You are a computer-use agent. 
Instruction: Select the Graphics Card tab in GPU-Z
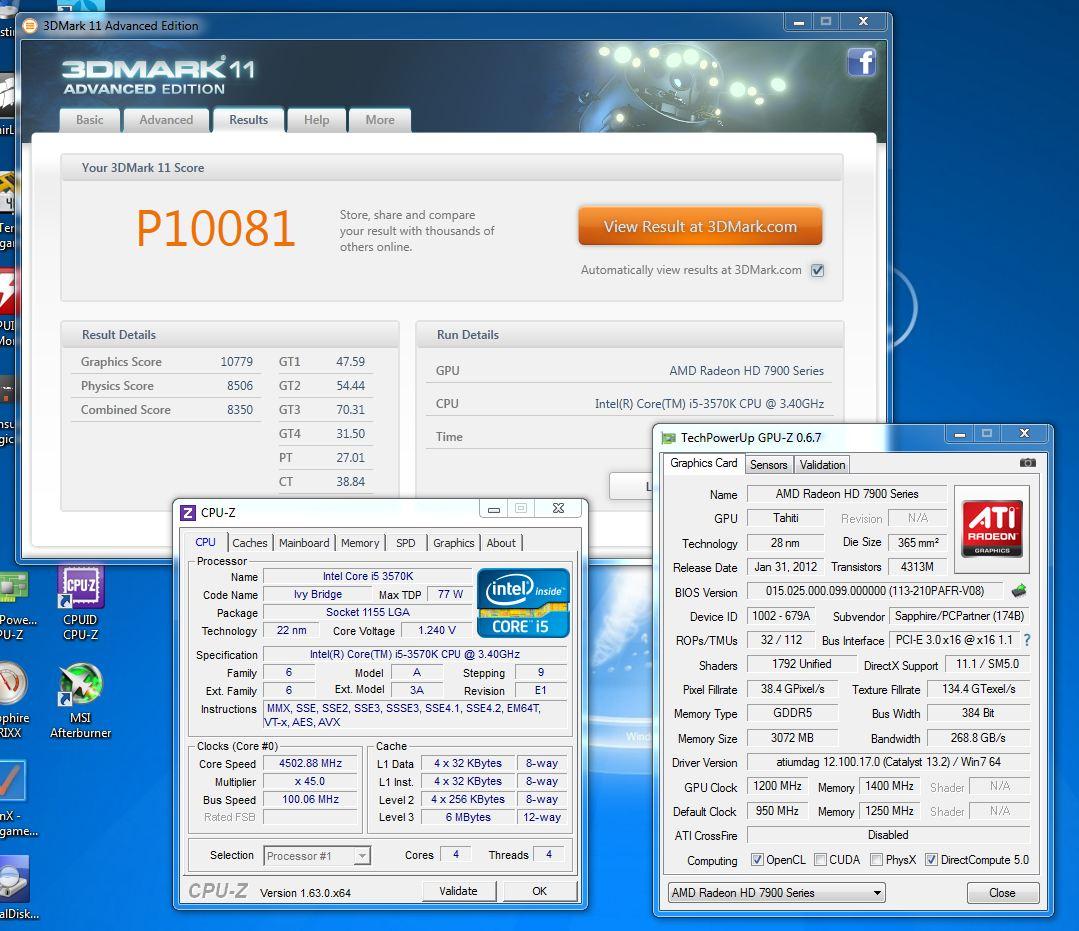(703, 463)
